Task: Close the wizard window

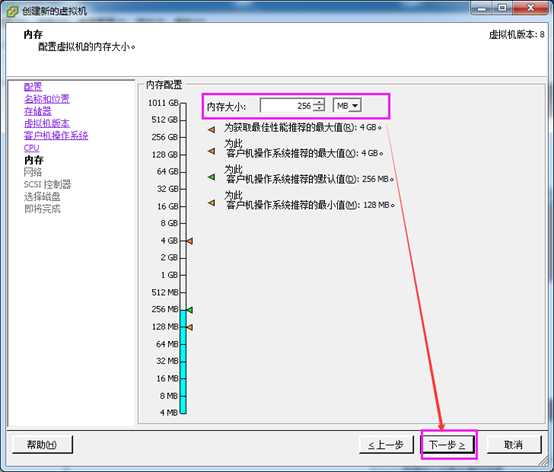Action: click(x=531, y=8)
